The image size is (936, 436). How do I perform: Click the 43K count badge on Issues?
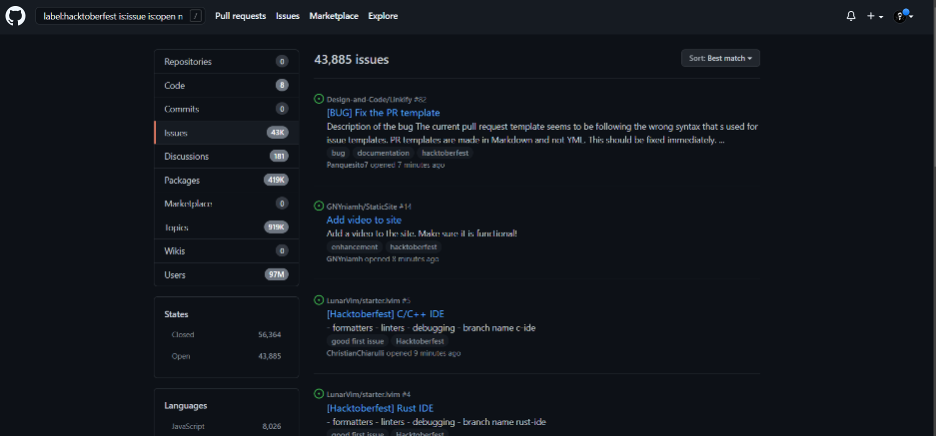pyautogui.click(x=278, y=133)
